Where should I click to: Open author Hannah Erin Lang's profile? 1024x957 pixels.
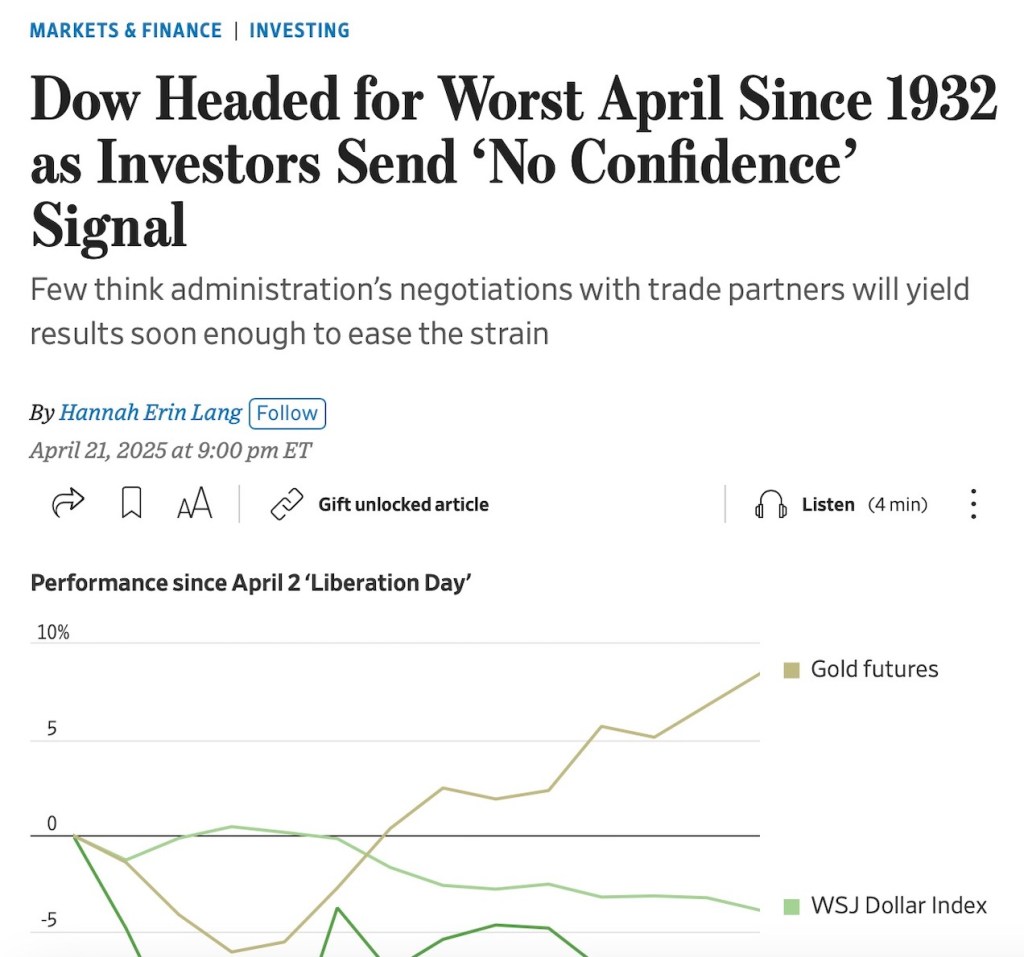point(150,413)
